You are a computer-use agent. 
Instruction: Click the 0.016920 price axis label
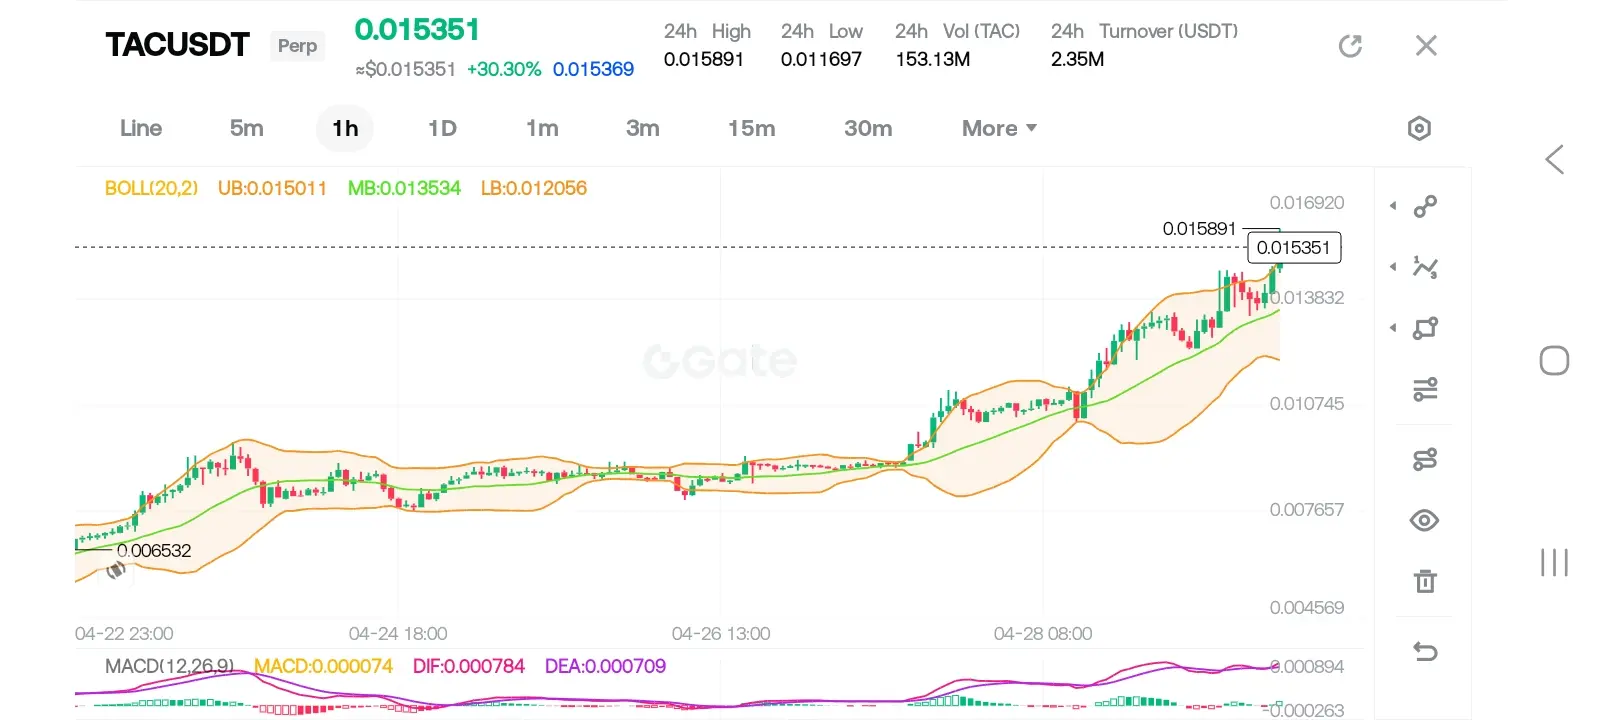coord(1307,203)
